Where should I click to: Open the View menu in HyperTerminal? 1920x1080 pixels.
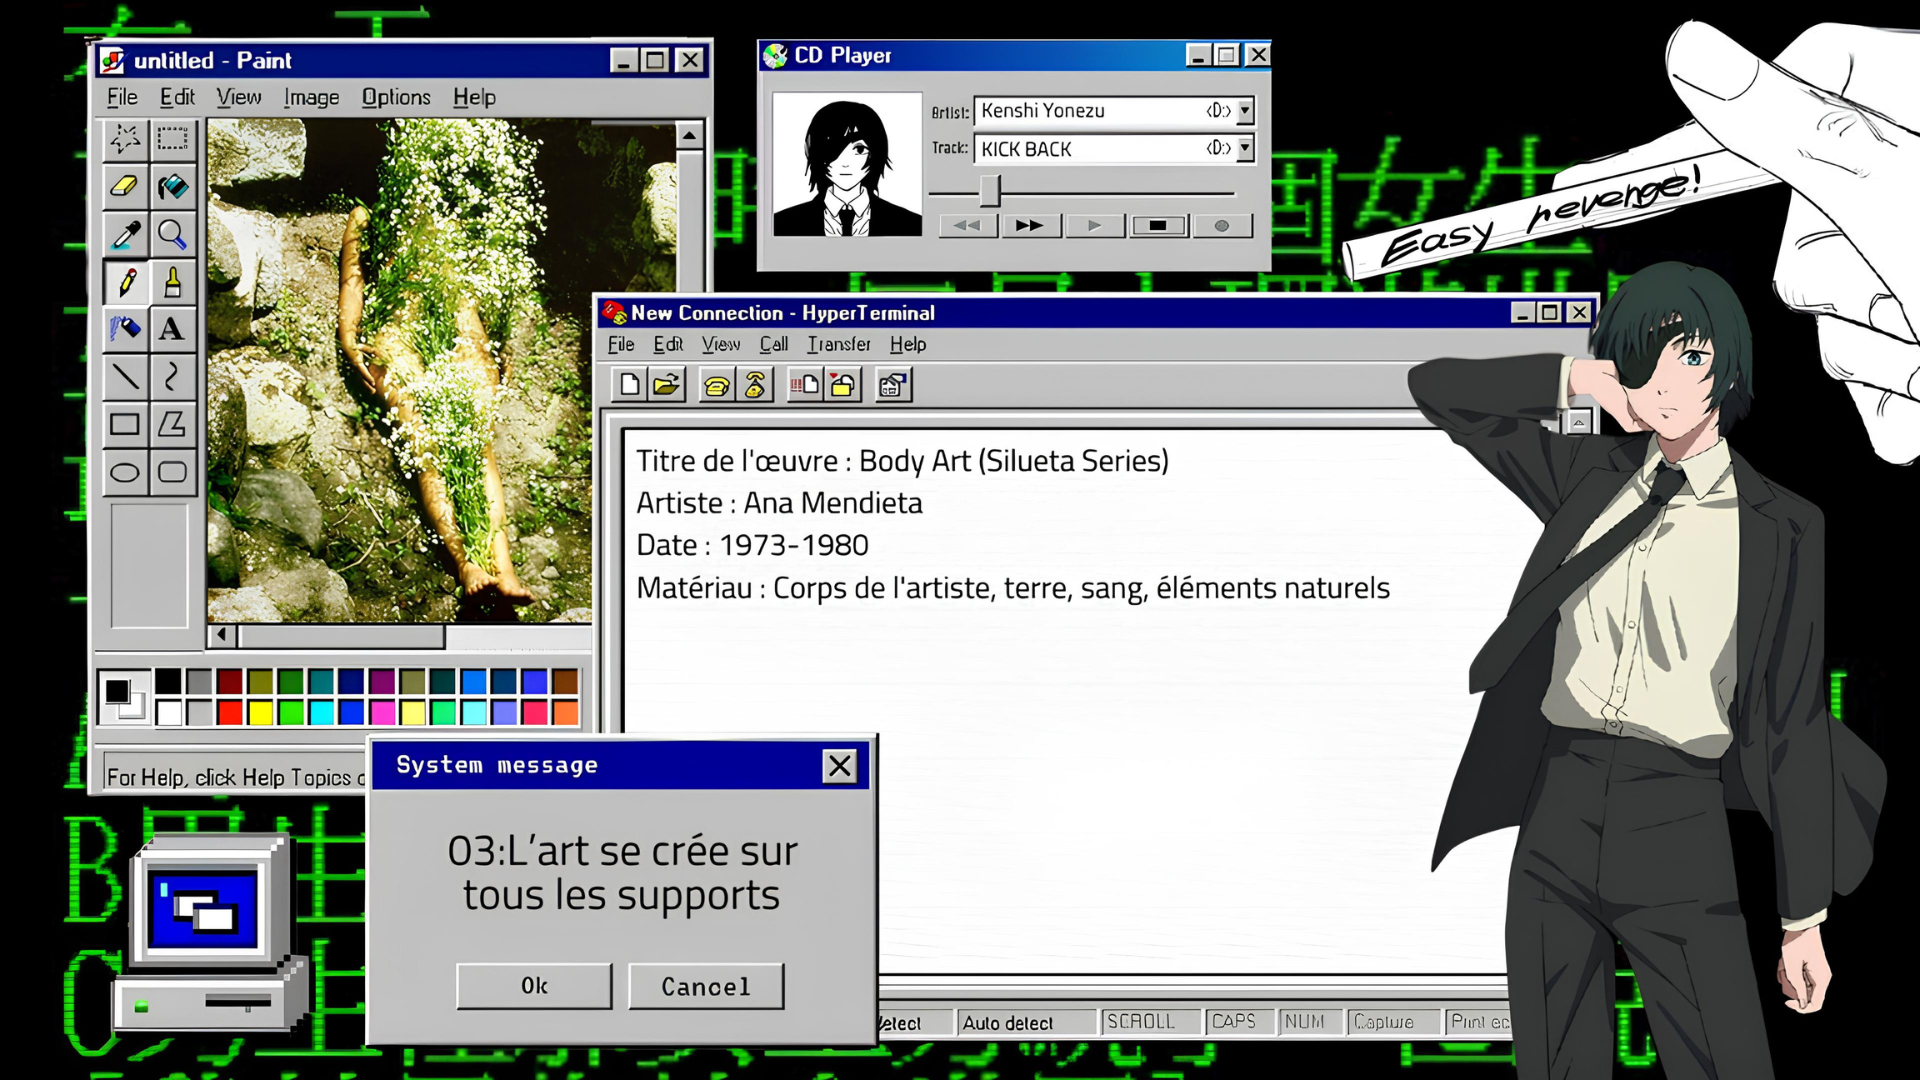click(x=721, y=344)
